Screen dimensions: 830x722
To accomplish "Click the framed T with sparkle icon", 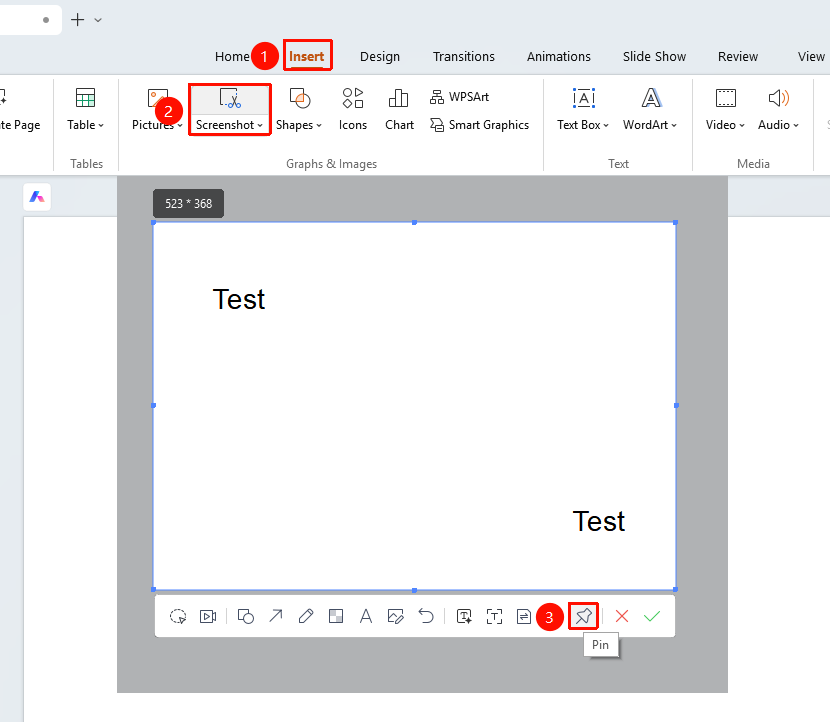I will pos(464,616).
